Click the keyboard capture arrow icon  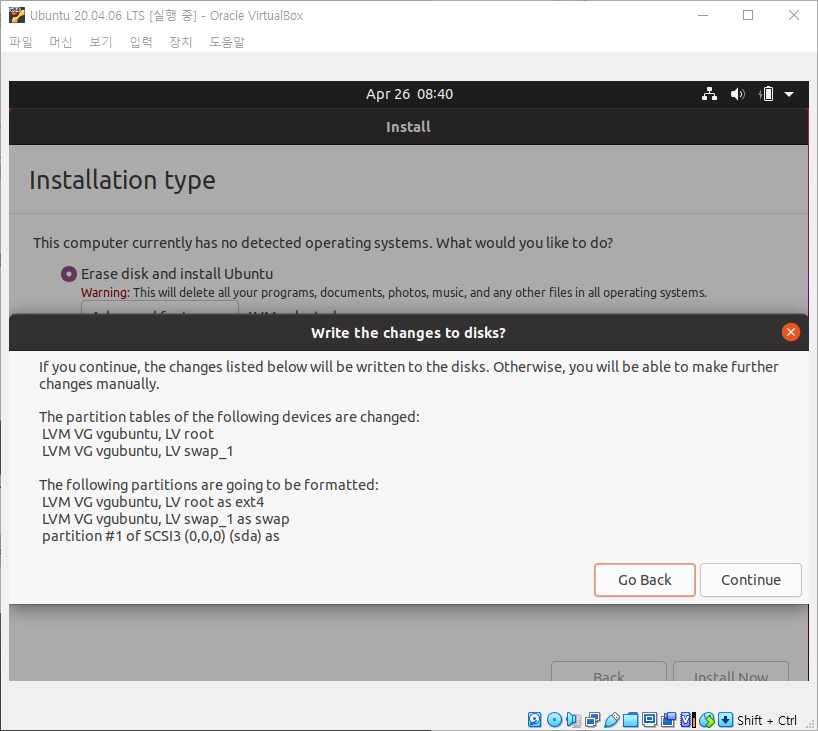(725, 720)
